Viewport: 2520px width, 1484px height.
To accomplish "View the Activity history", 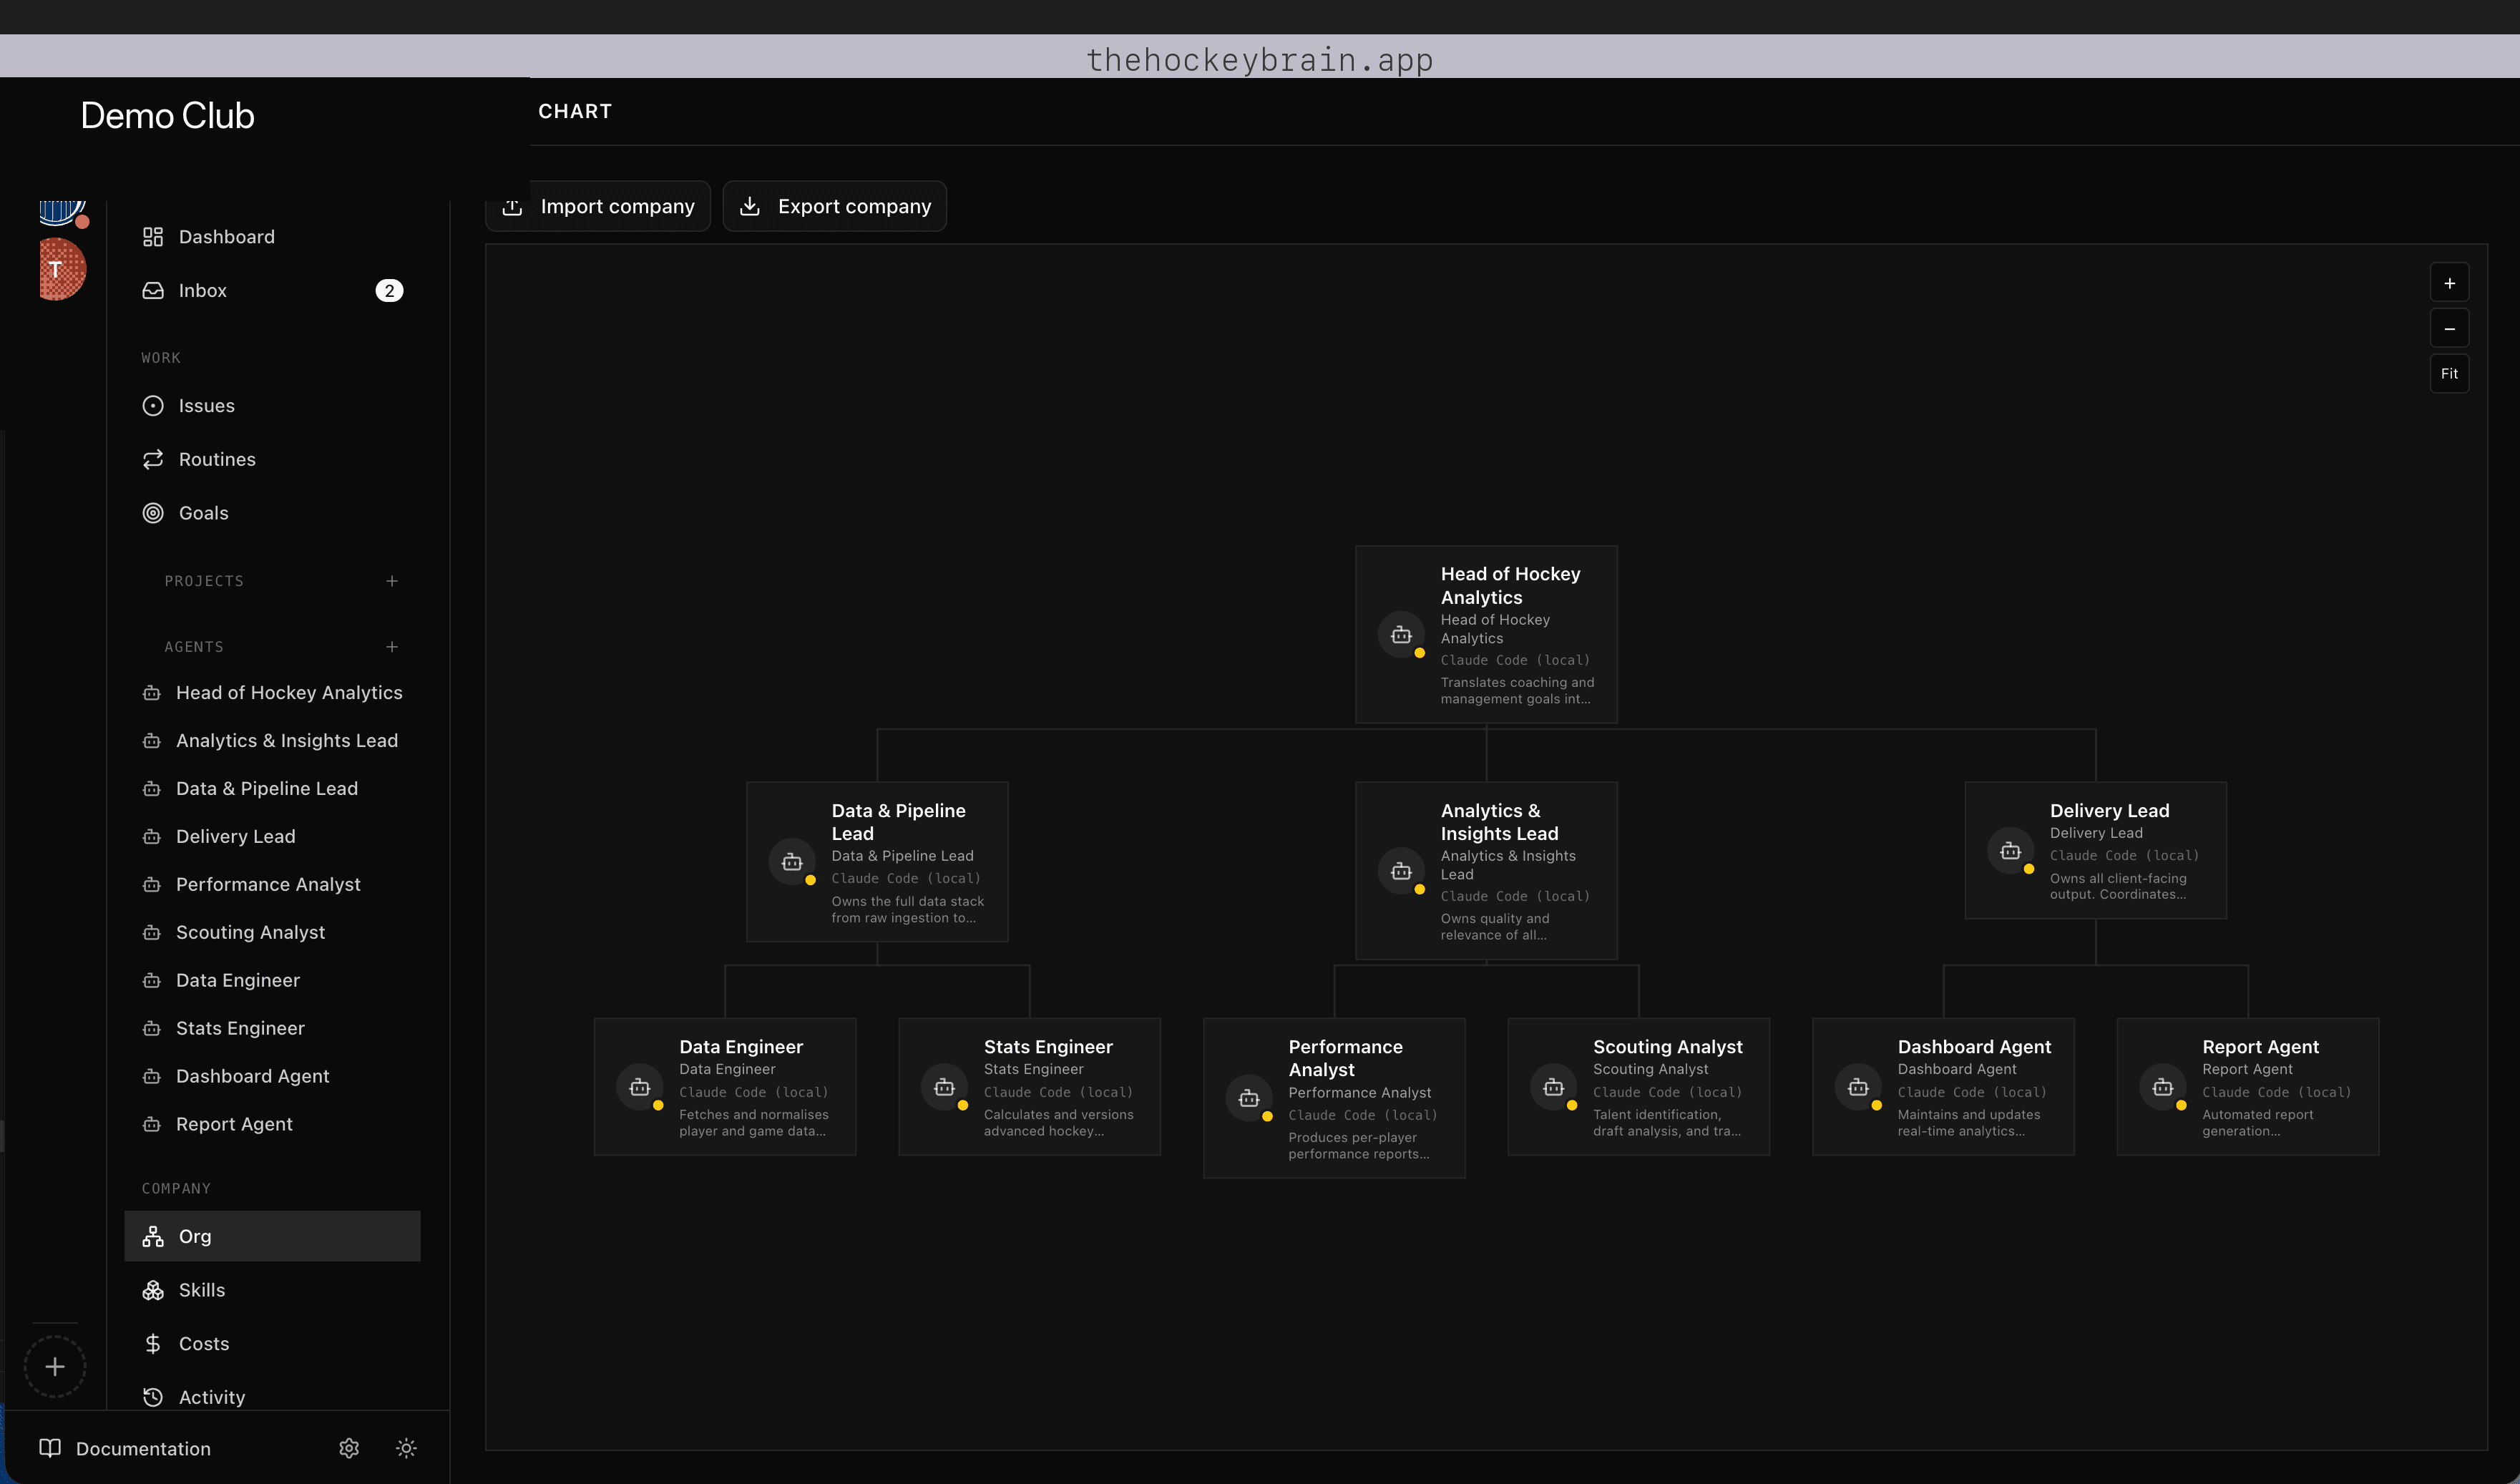I will [x=210, y=1396].
